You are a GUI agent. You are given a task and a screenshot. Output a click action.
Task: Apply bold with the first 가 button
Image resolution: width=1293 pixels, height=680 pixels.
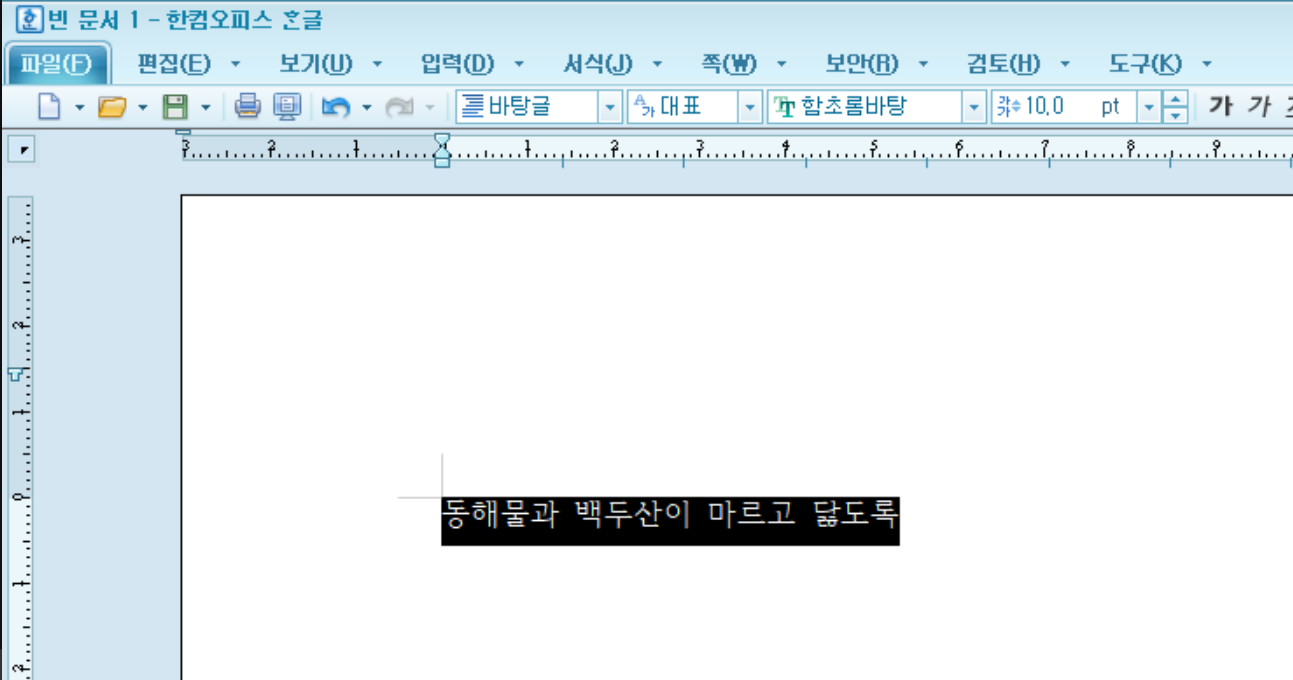click(x=1220, y=106)
